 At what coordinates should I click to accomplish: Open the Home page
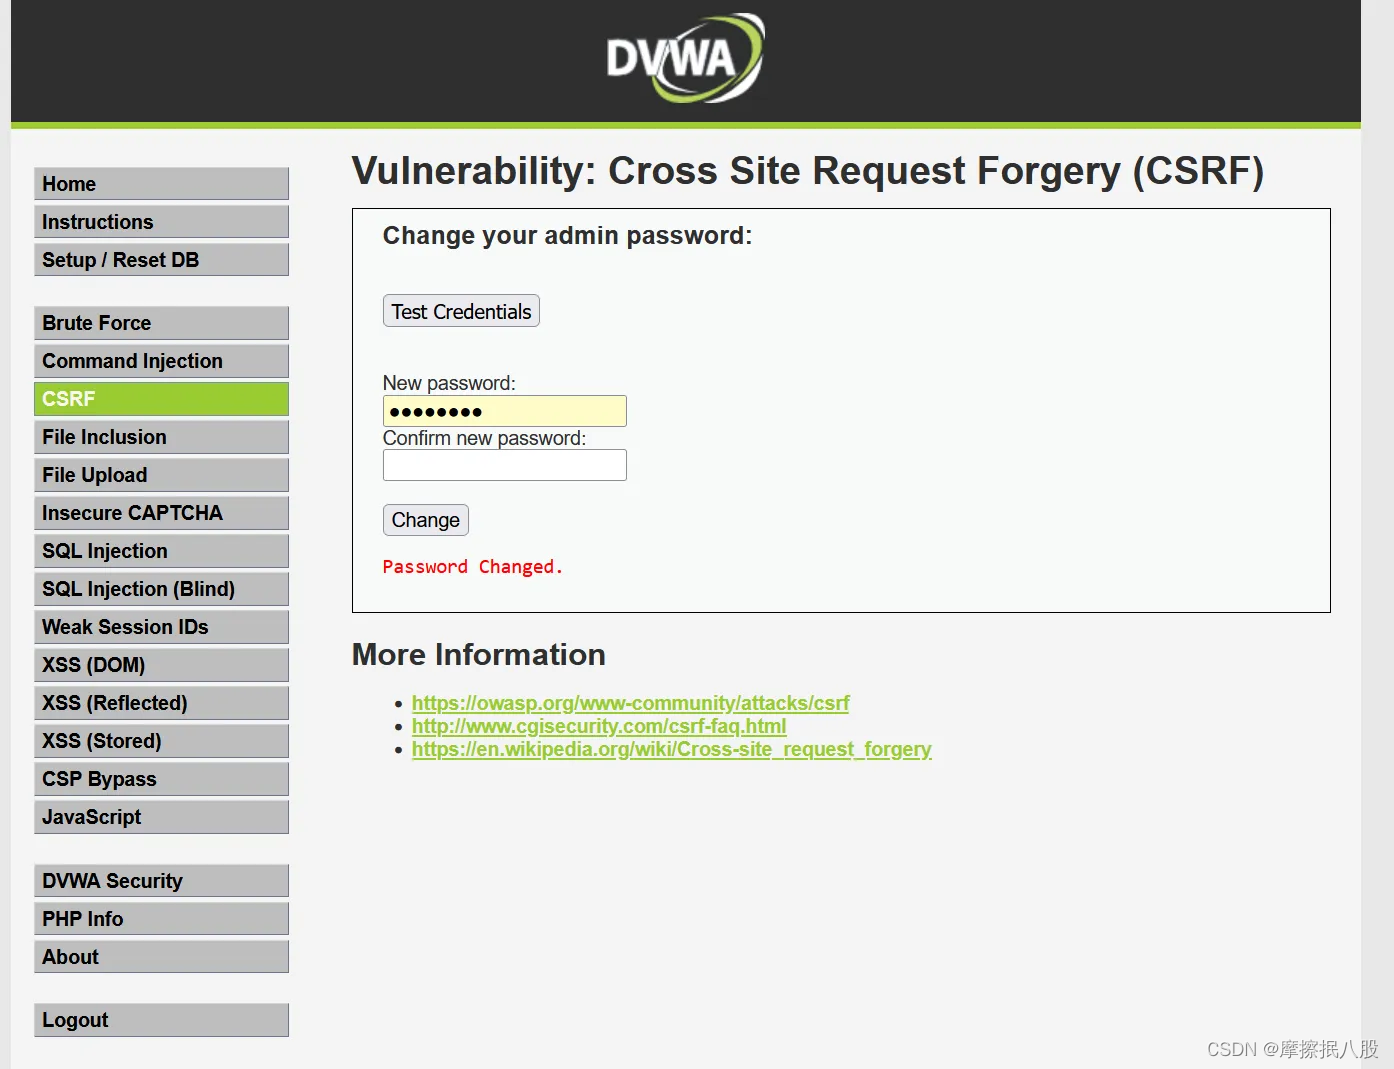point(160,183)
